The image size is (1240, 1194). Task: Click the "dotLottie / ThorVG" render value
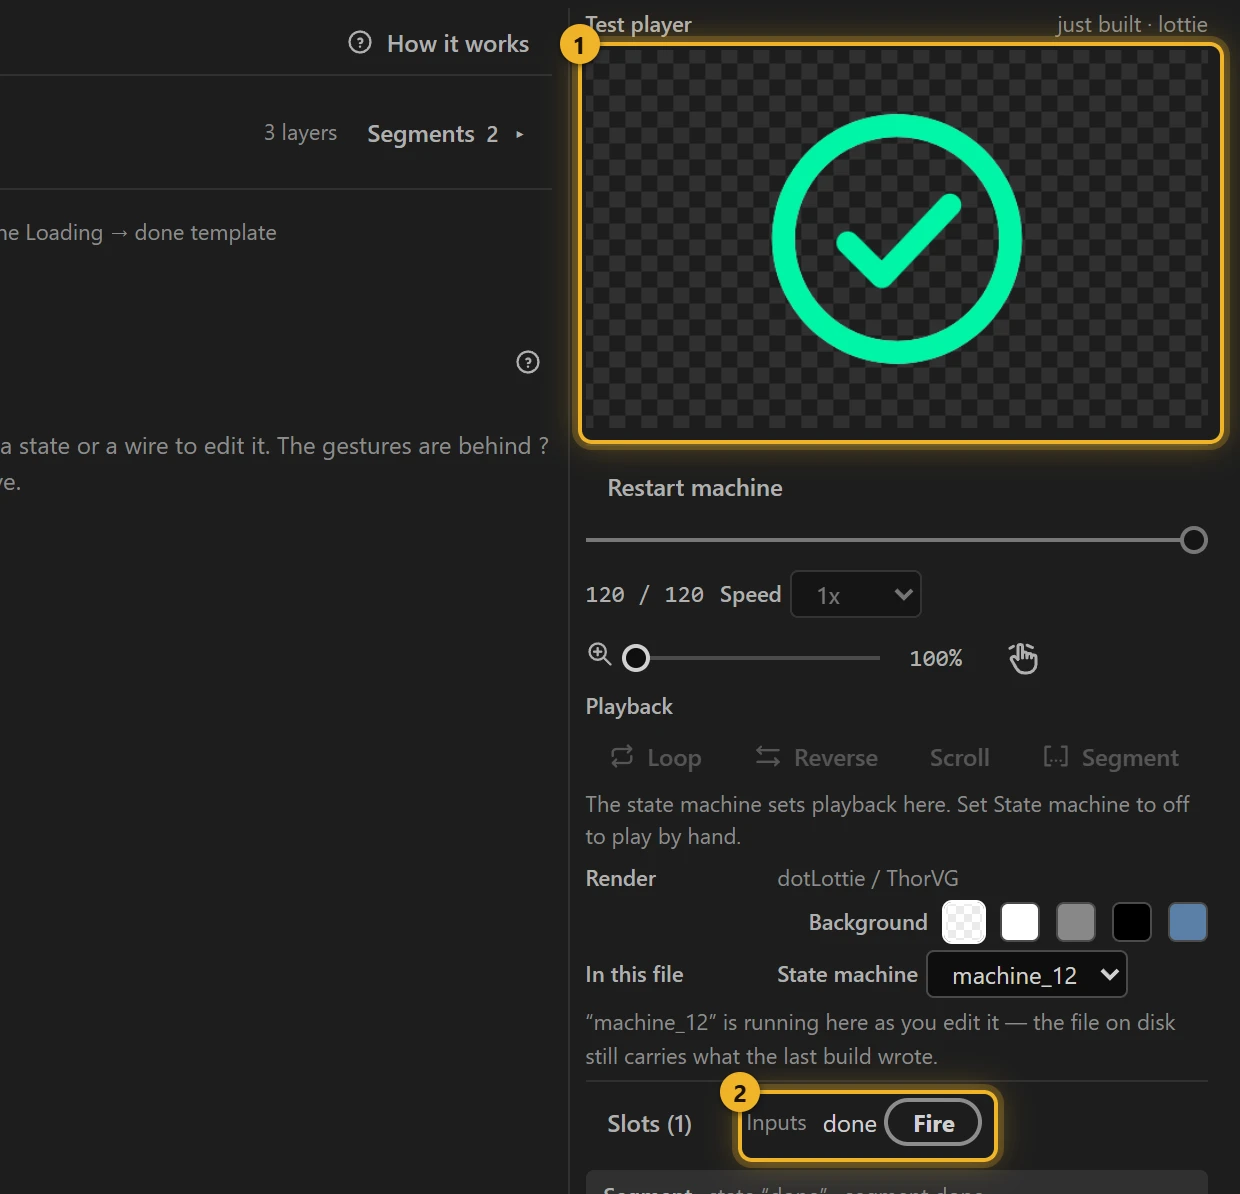click(x=868, y=878)
